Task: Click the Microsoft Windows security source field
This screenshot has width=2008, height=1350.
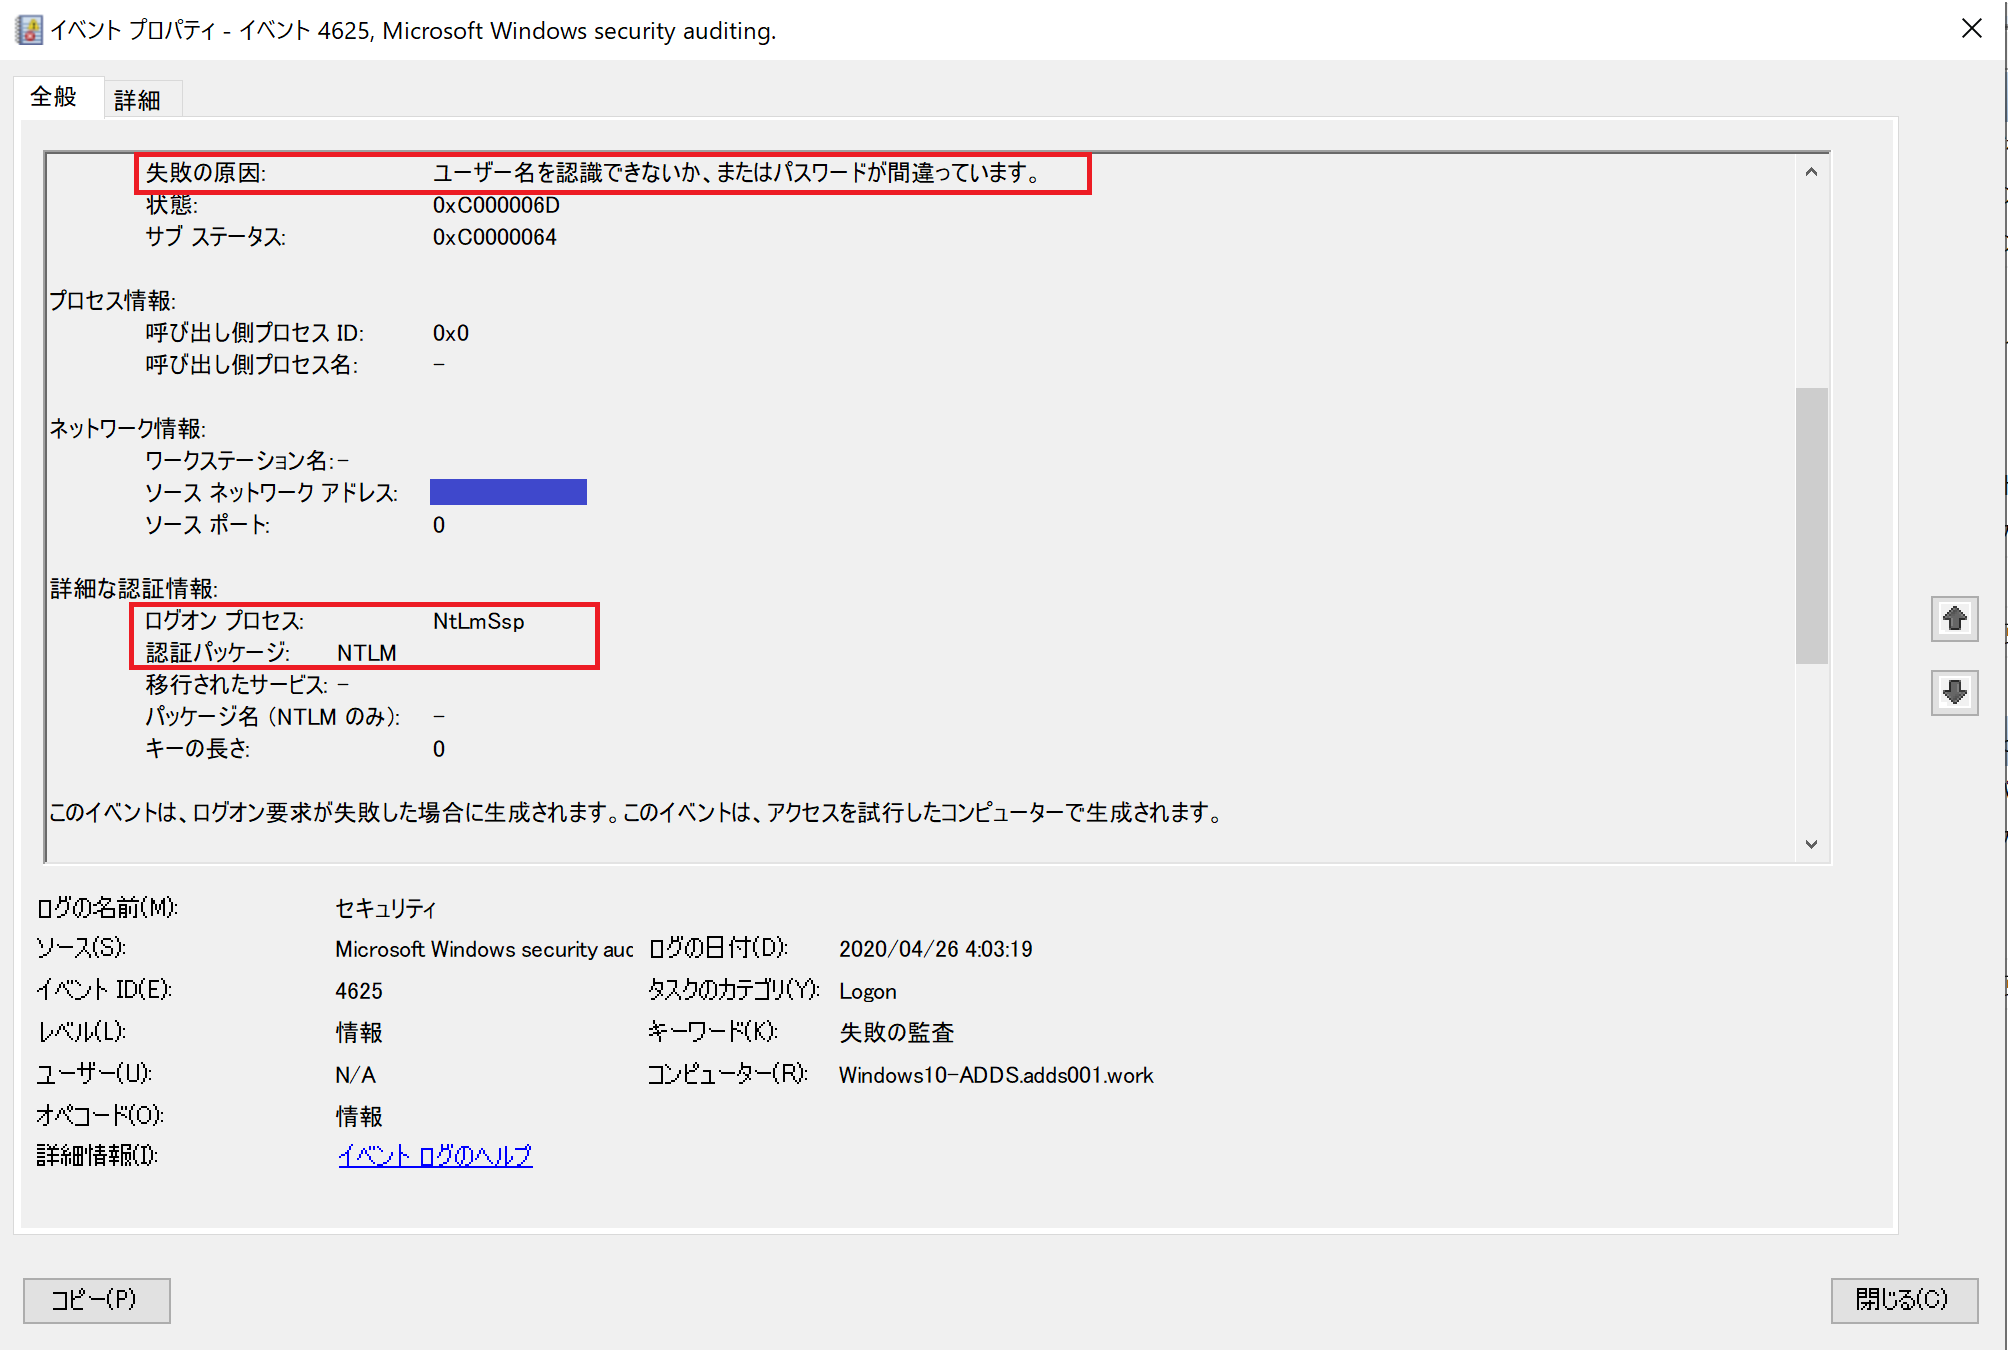Action: pyautogui.click(x=484, y=949)
